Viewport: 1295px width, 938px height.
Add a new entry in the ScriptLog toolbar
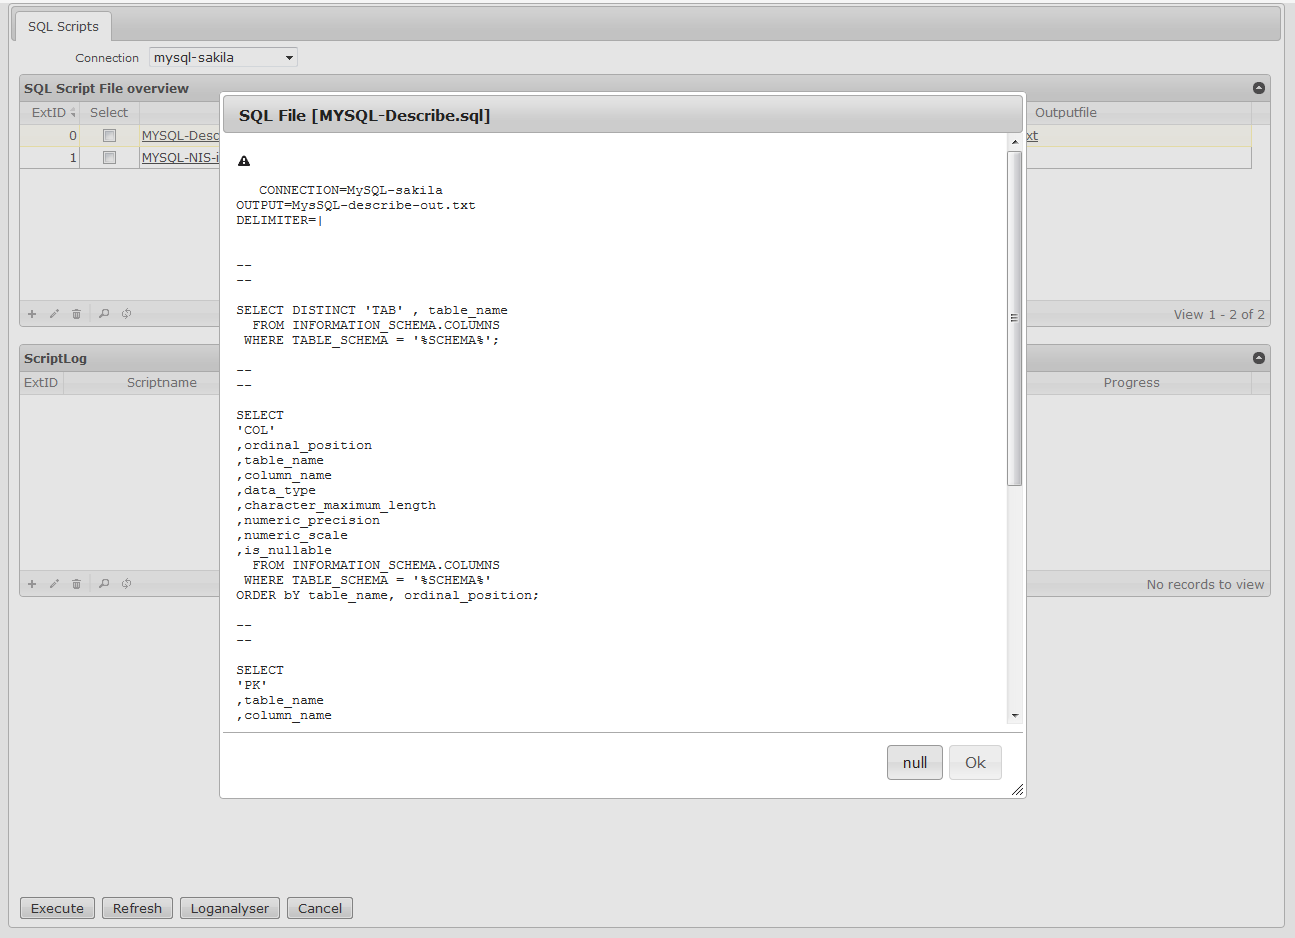tap(31, 583)
